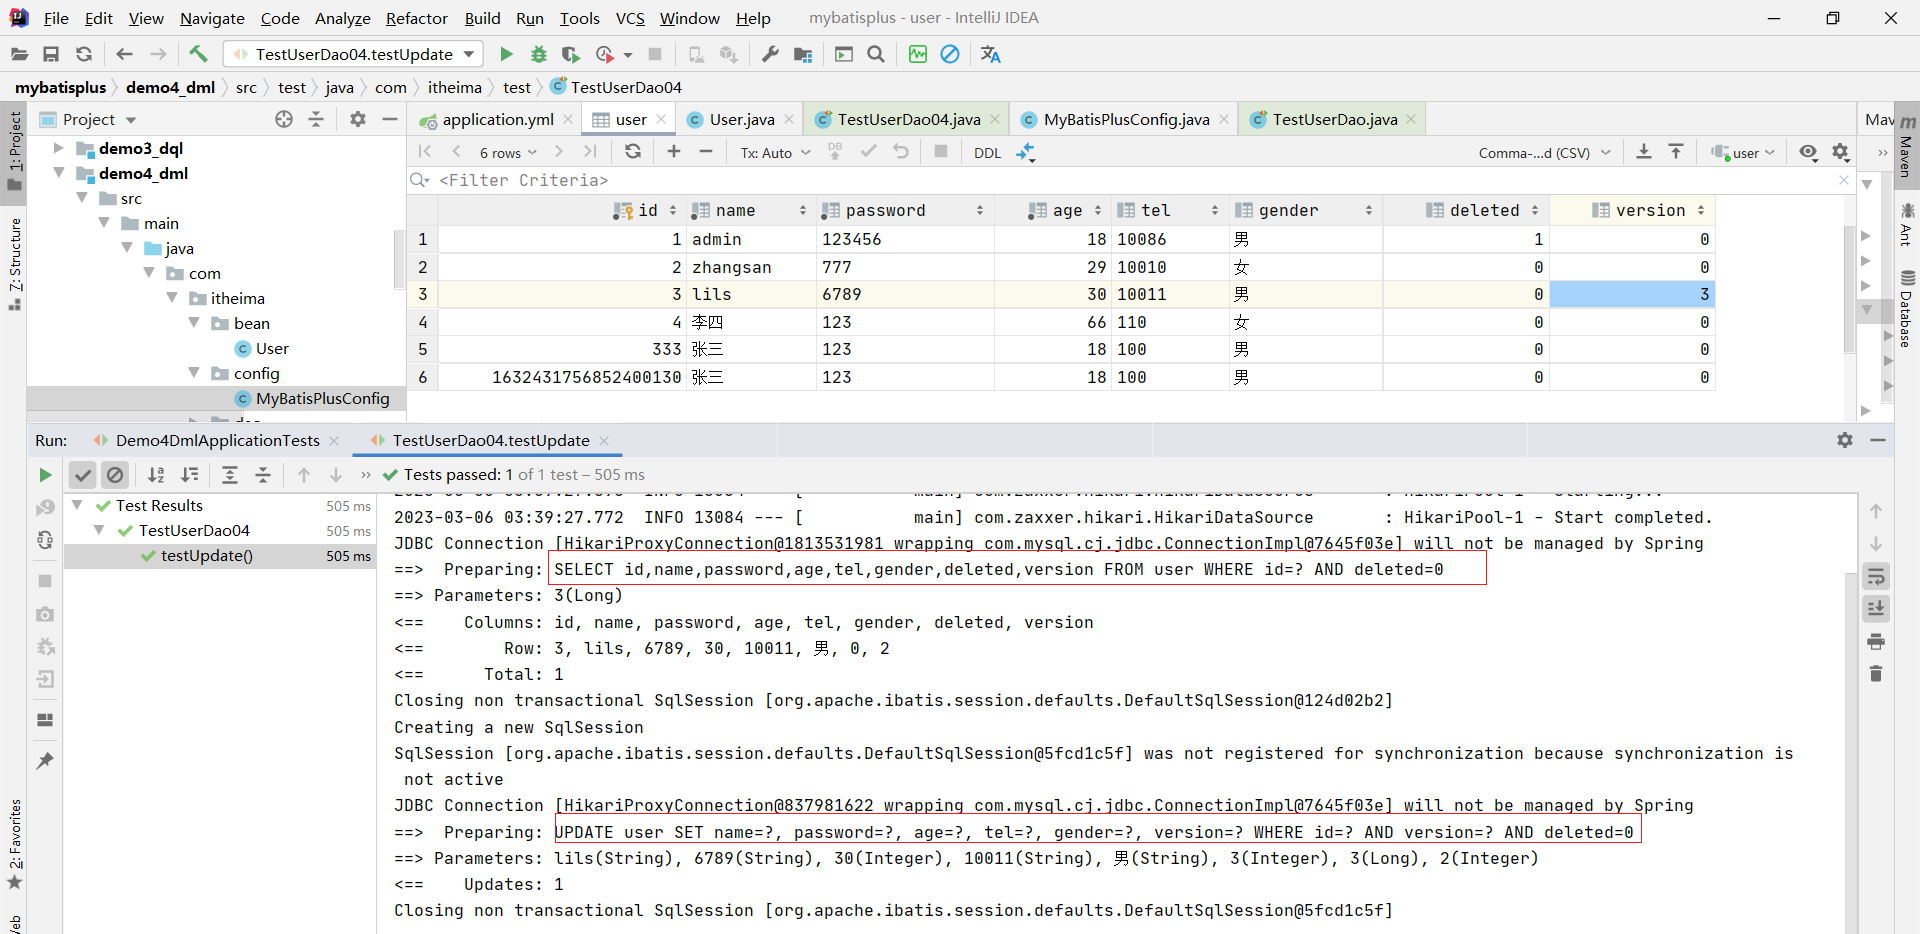
Task: Open the VCS menu
Action: (630, 18)
